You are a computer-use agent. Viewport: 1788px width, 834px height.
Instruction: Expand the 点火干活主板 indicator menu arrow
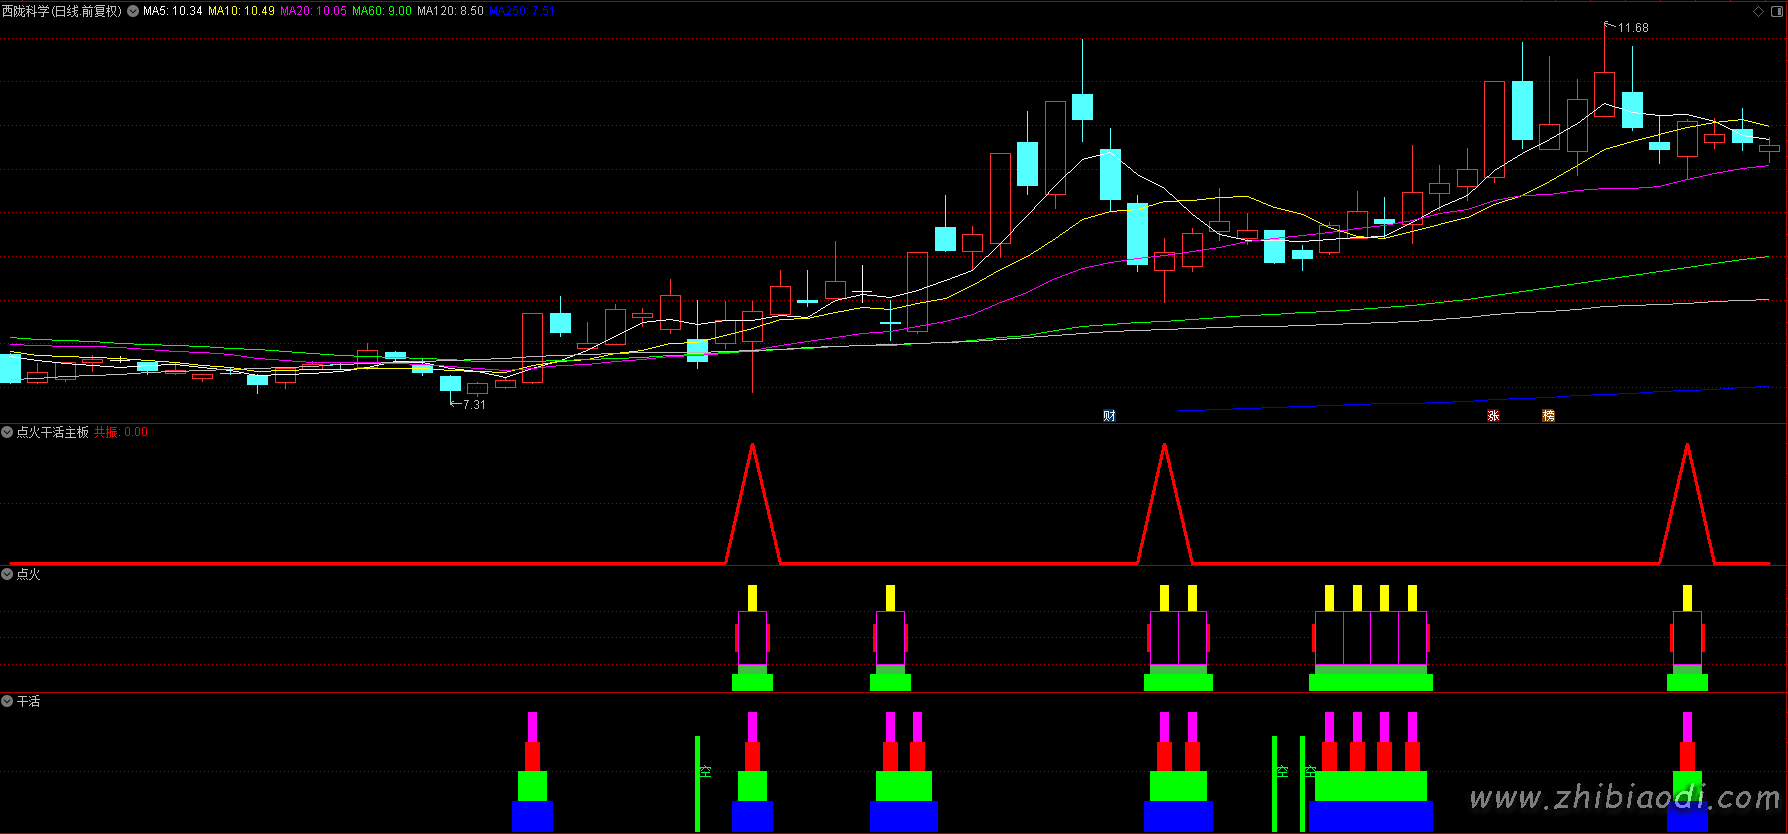point(7,432)
